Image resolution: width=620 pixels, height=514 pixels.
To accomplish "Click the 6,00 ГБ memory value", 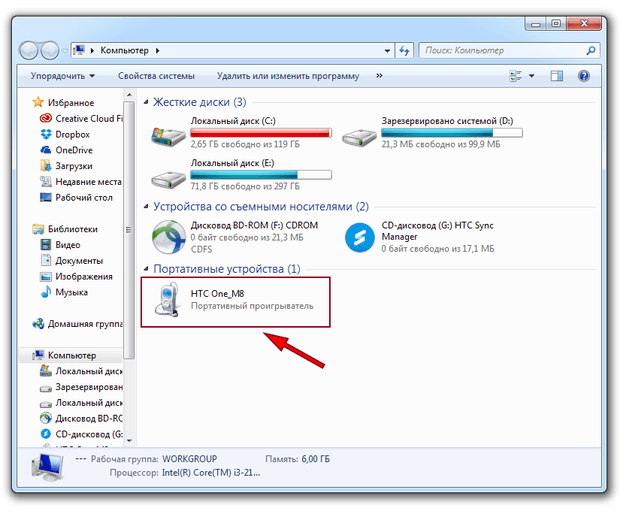I will pos(316,459).
